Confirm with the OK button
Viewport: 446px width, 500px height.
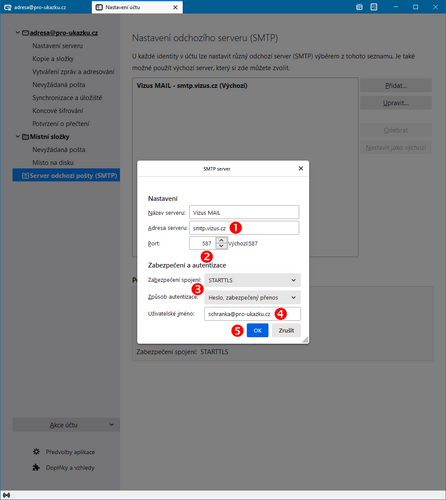(257, 330)
